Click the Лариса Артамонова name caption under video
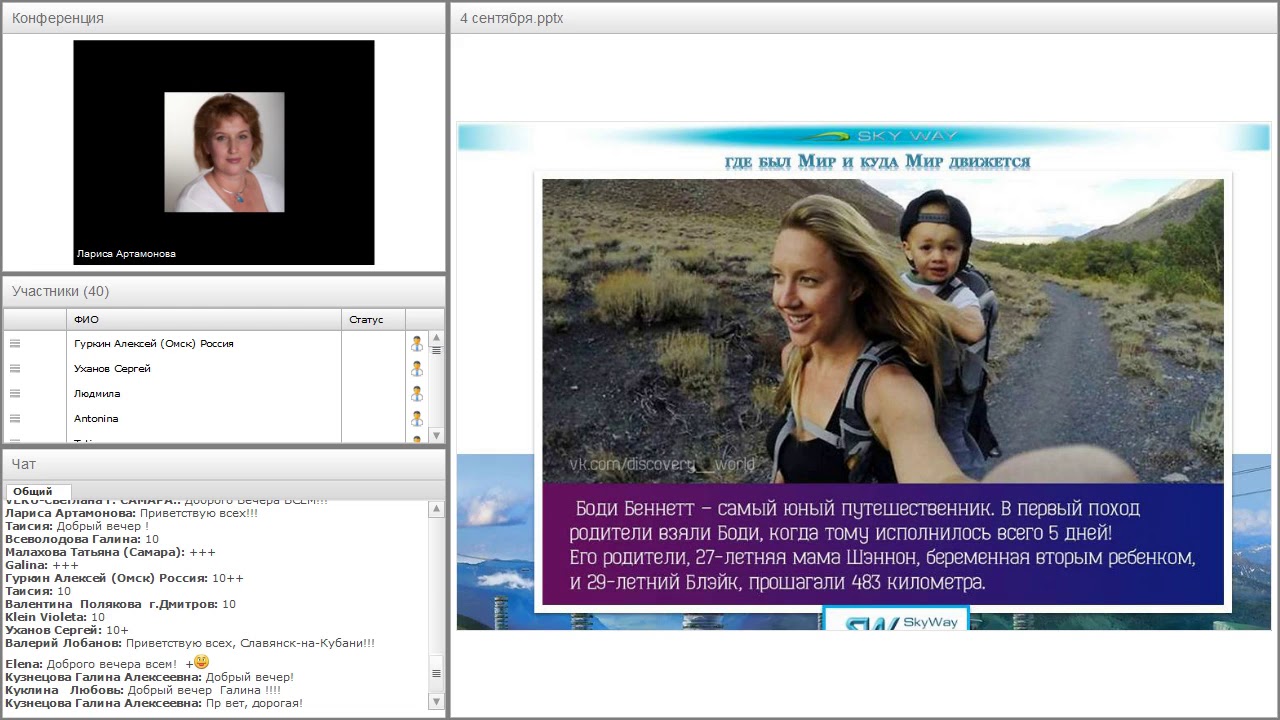This screenshot has width=1280, height=720. pos(126,254)
